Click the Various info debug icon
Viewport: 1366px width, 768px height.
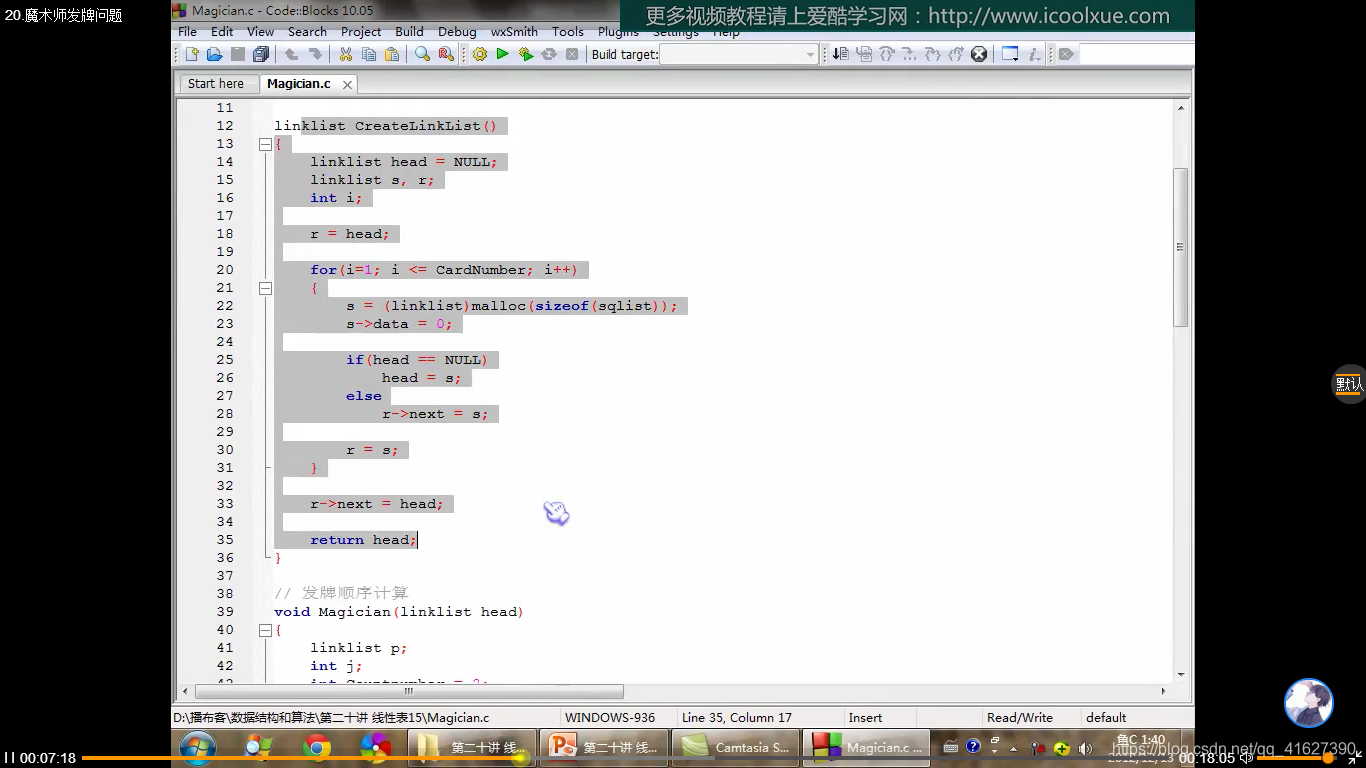pos(1035,54)
